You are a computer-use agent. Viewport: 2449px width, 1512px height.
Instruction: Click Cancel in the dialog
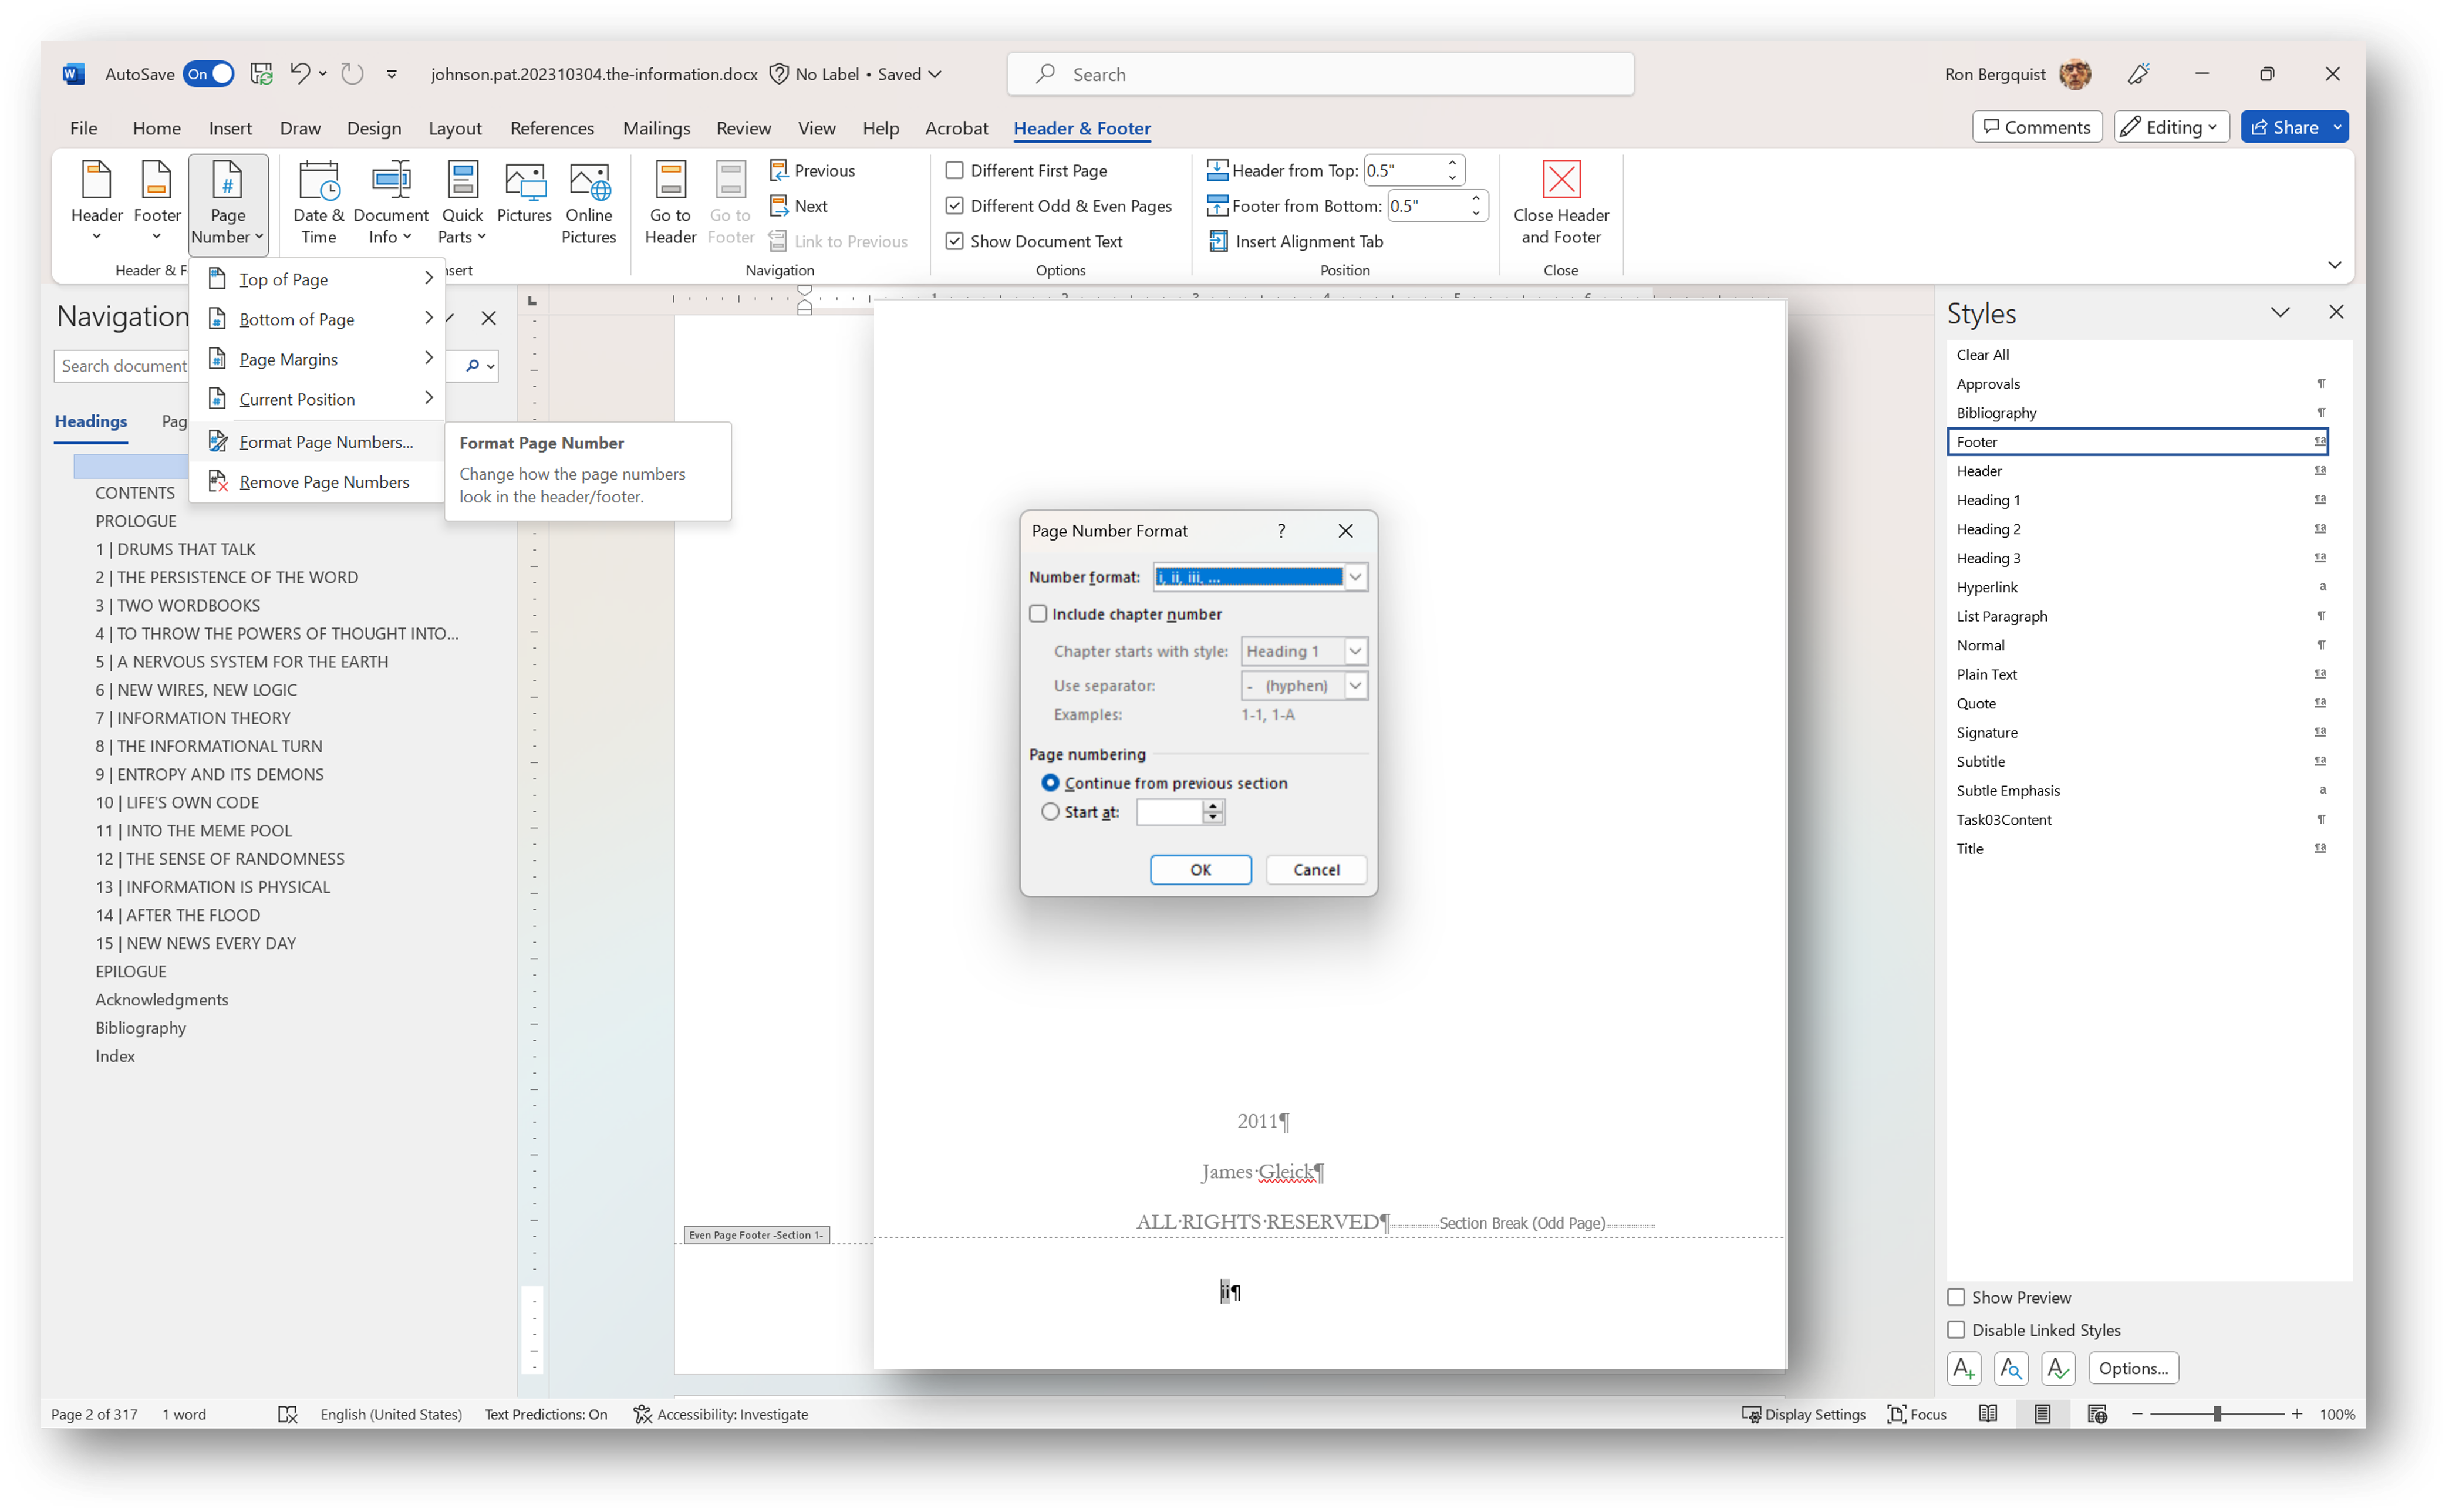pyautogui.click(x=1315, y=870)
